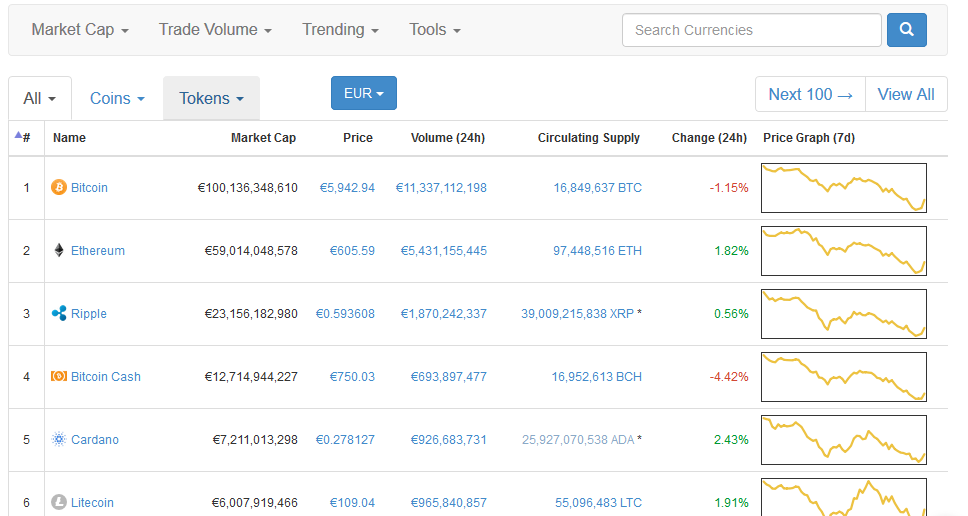
Task: Open the Ethereum name link
Action: [x=98, y=251]
